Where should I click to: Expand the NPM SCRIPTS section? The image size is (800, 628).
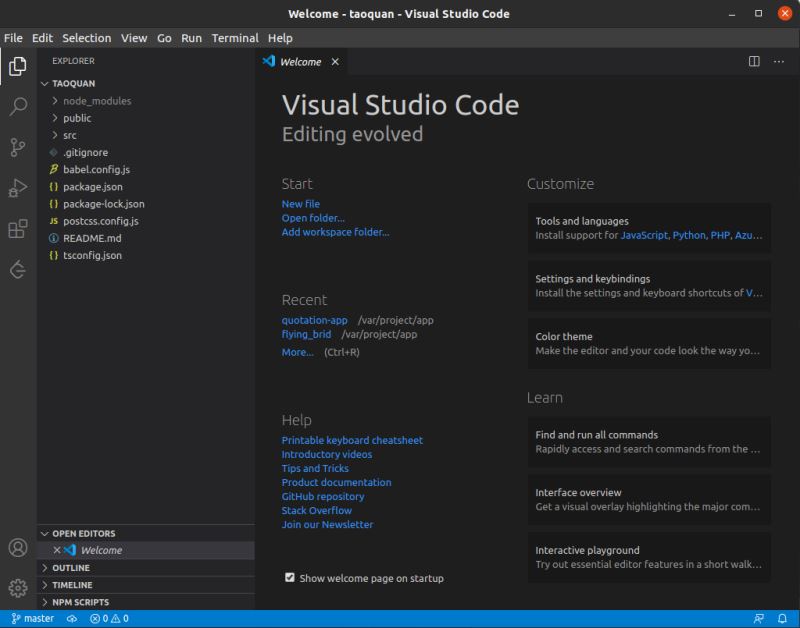(80, 602)
